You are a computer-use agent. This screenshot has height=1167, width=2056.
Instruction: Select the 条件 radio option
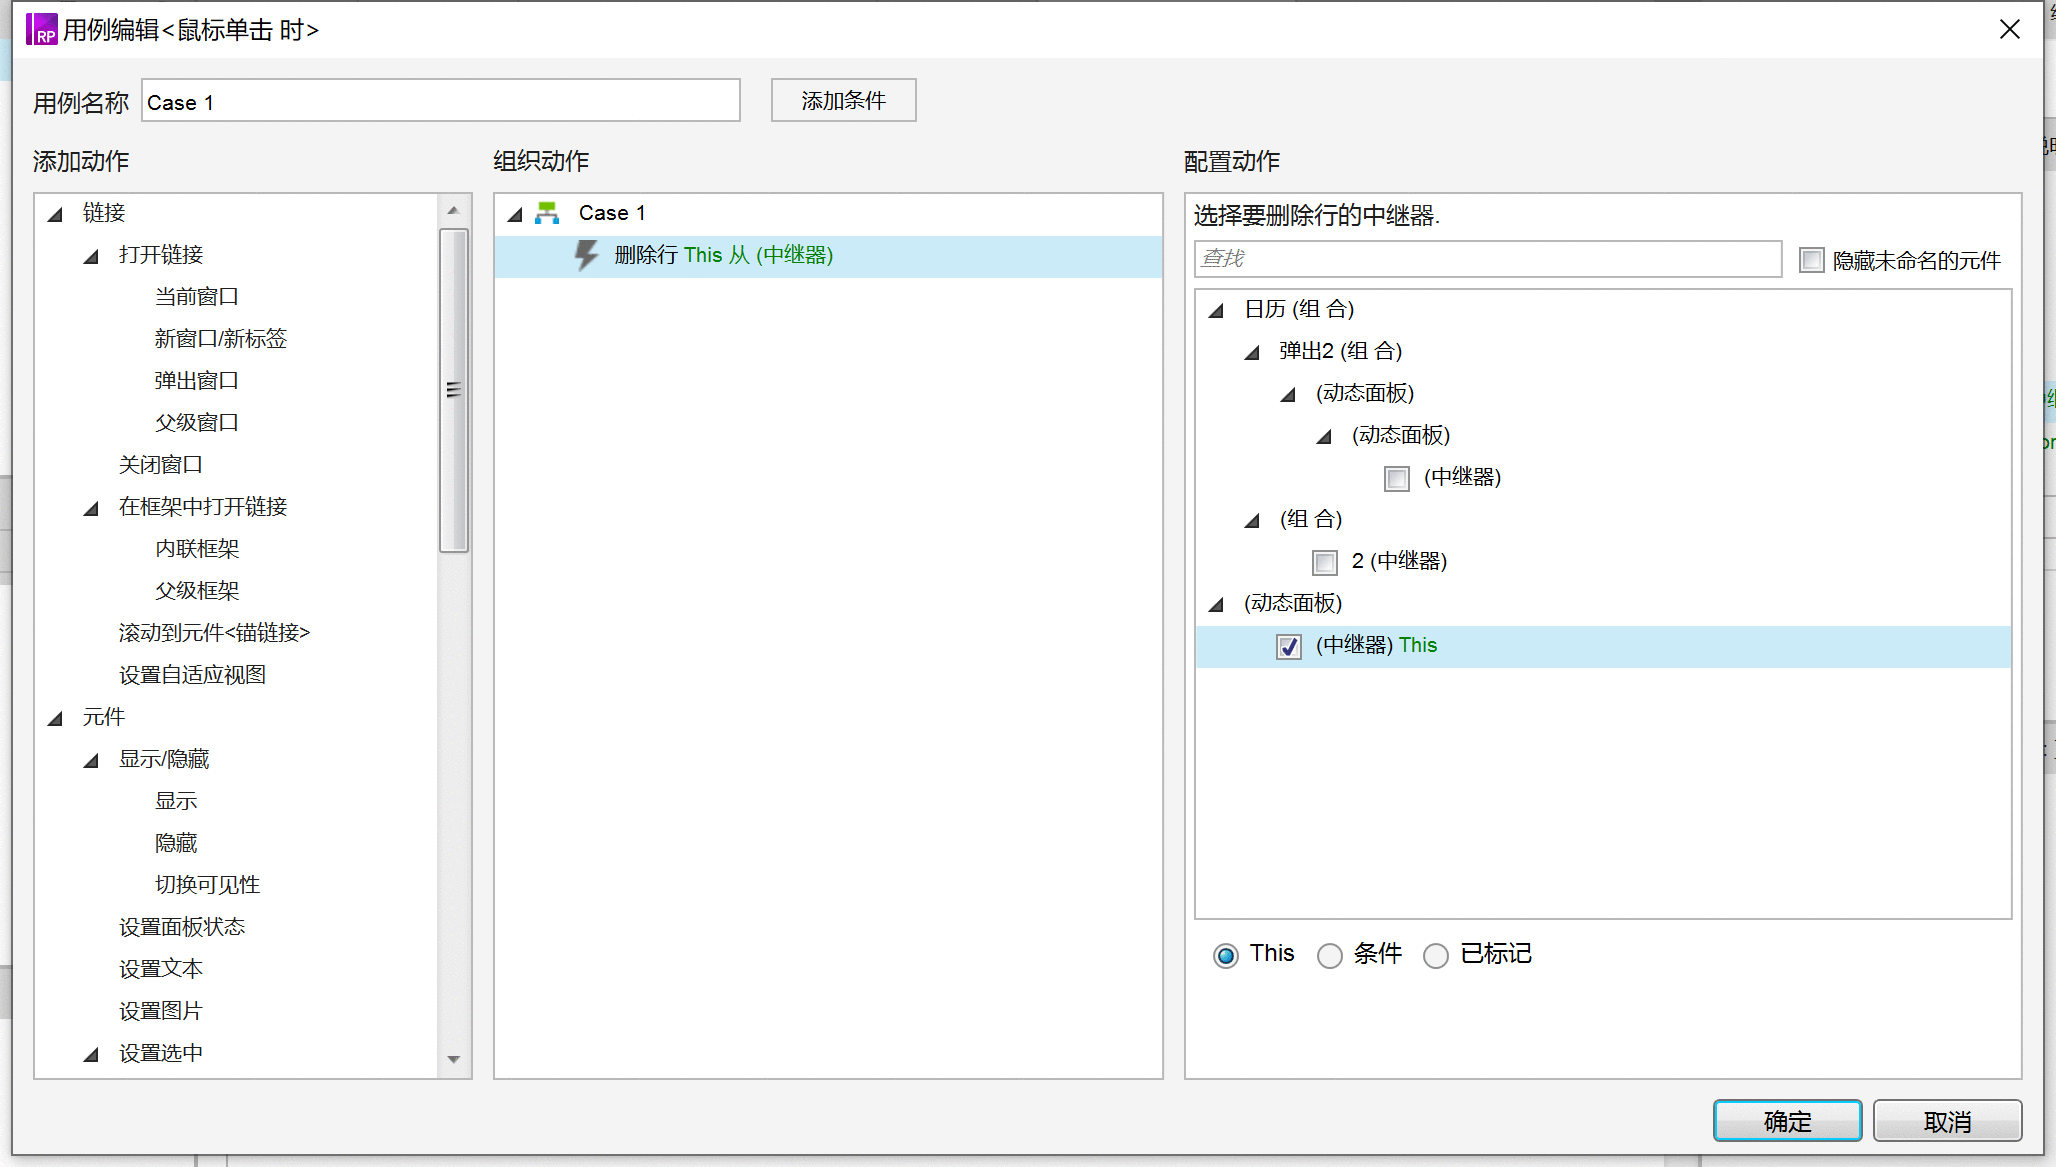1329,955
